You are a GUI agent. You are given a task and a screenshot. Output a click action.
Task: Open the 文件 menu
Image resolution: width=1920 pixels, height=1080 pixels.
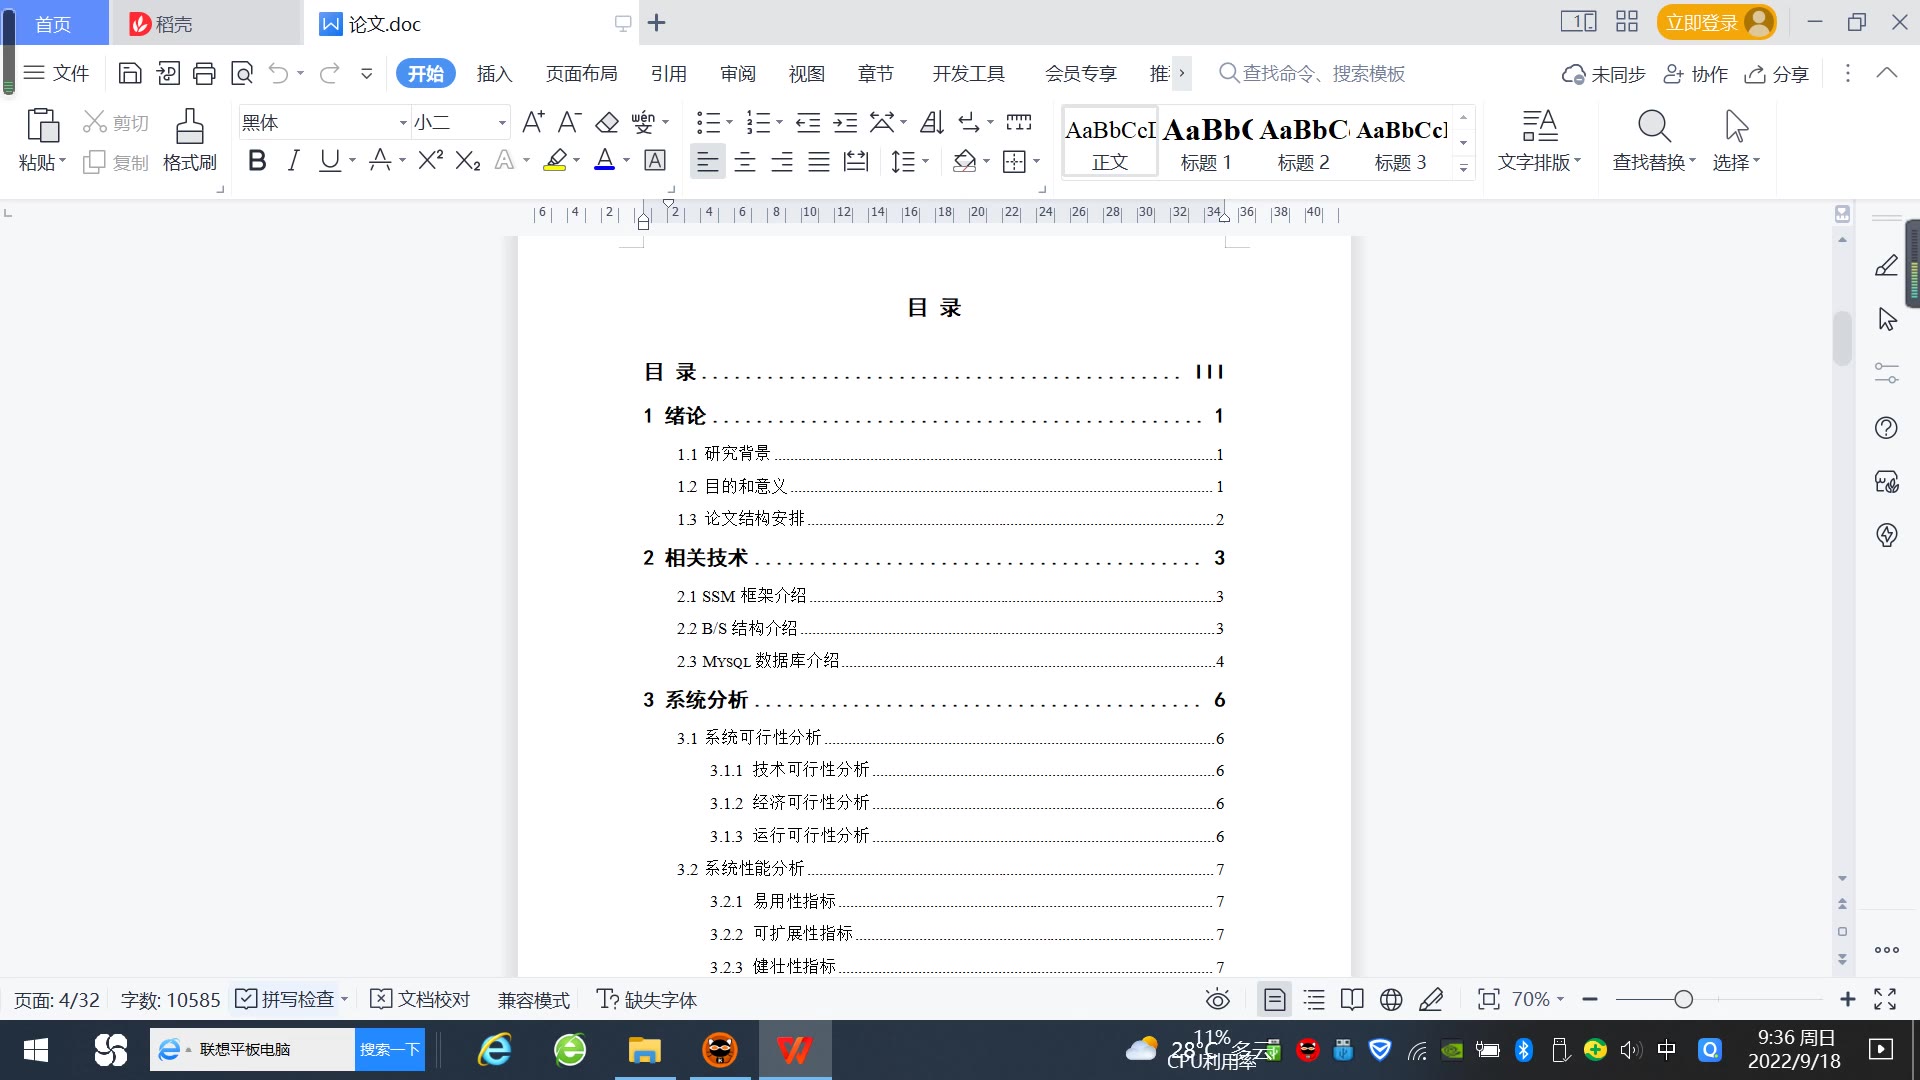coord(57,73)
